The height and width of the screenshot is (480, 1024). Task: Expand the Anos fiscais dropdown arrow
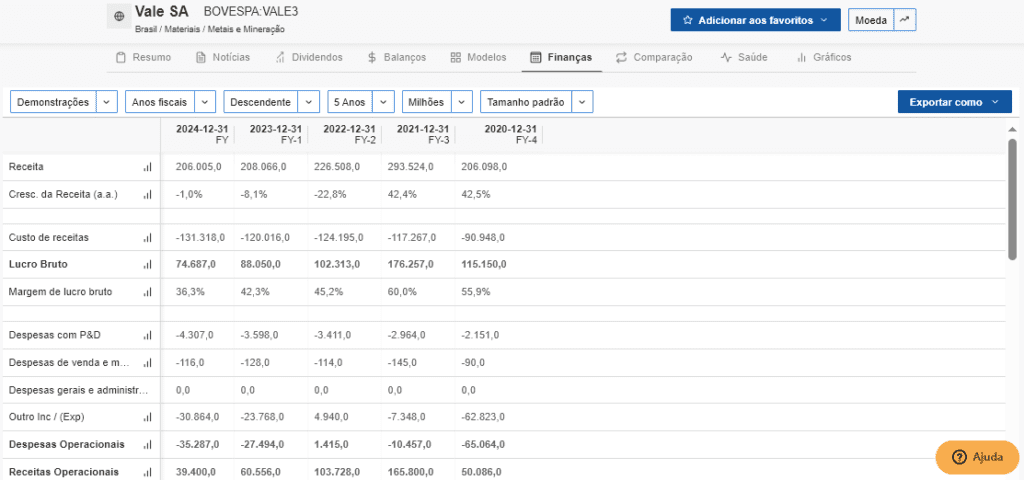point(205,102)
